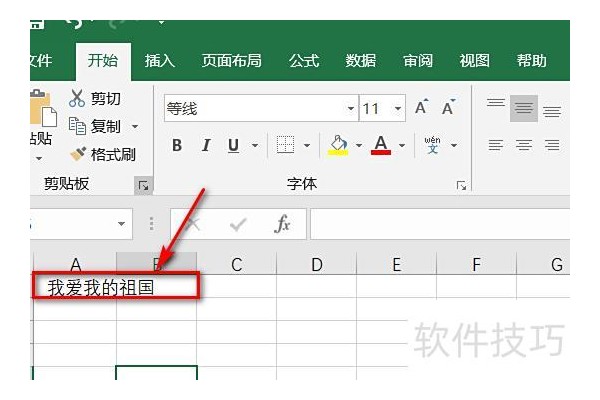This screenshot has width=600, height=400.
Task: Switch to the Review (审阅) tab
Action: pyautogui.click(x=418, y=61)
